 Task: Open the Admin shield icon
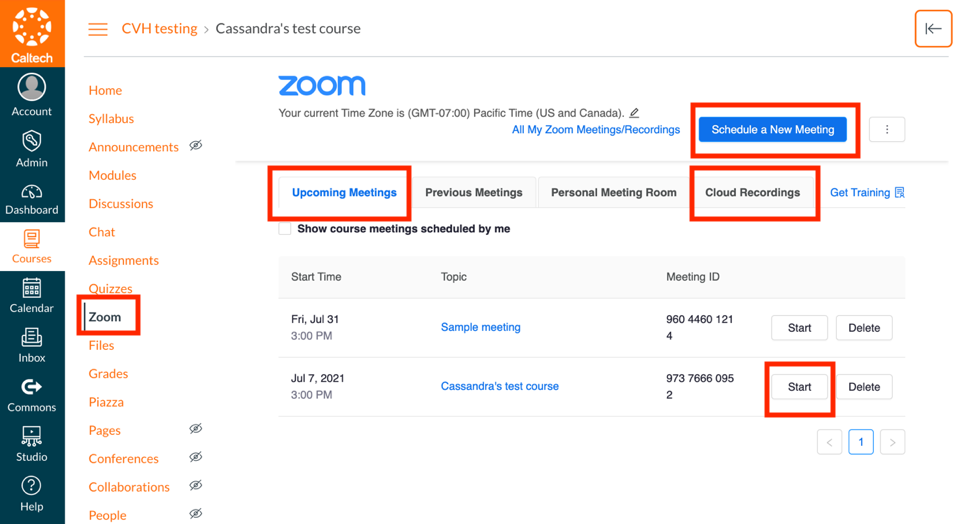pos(32,141)
